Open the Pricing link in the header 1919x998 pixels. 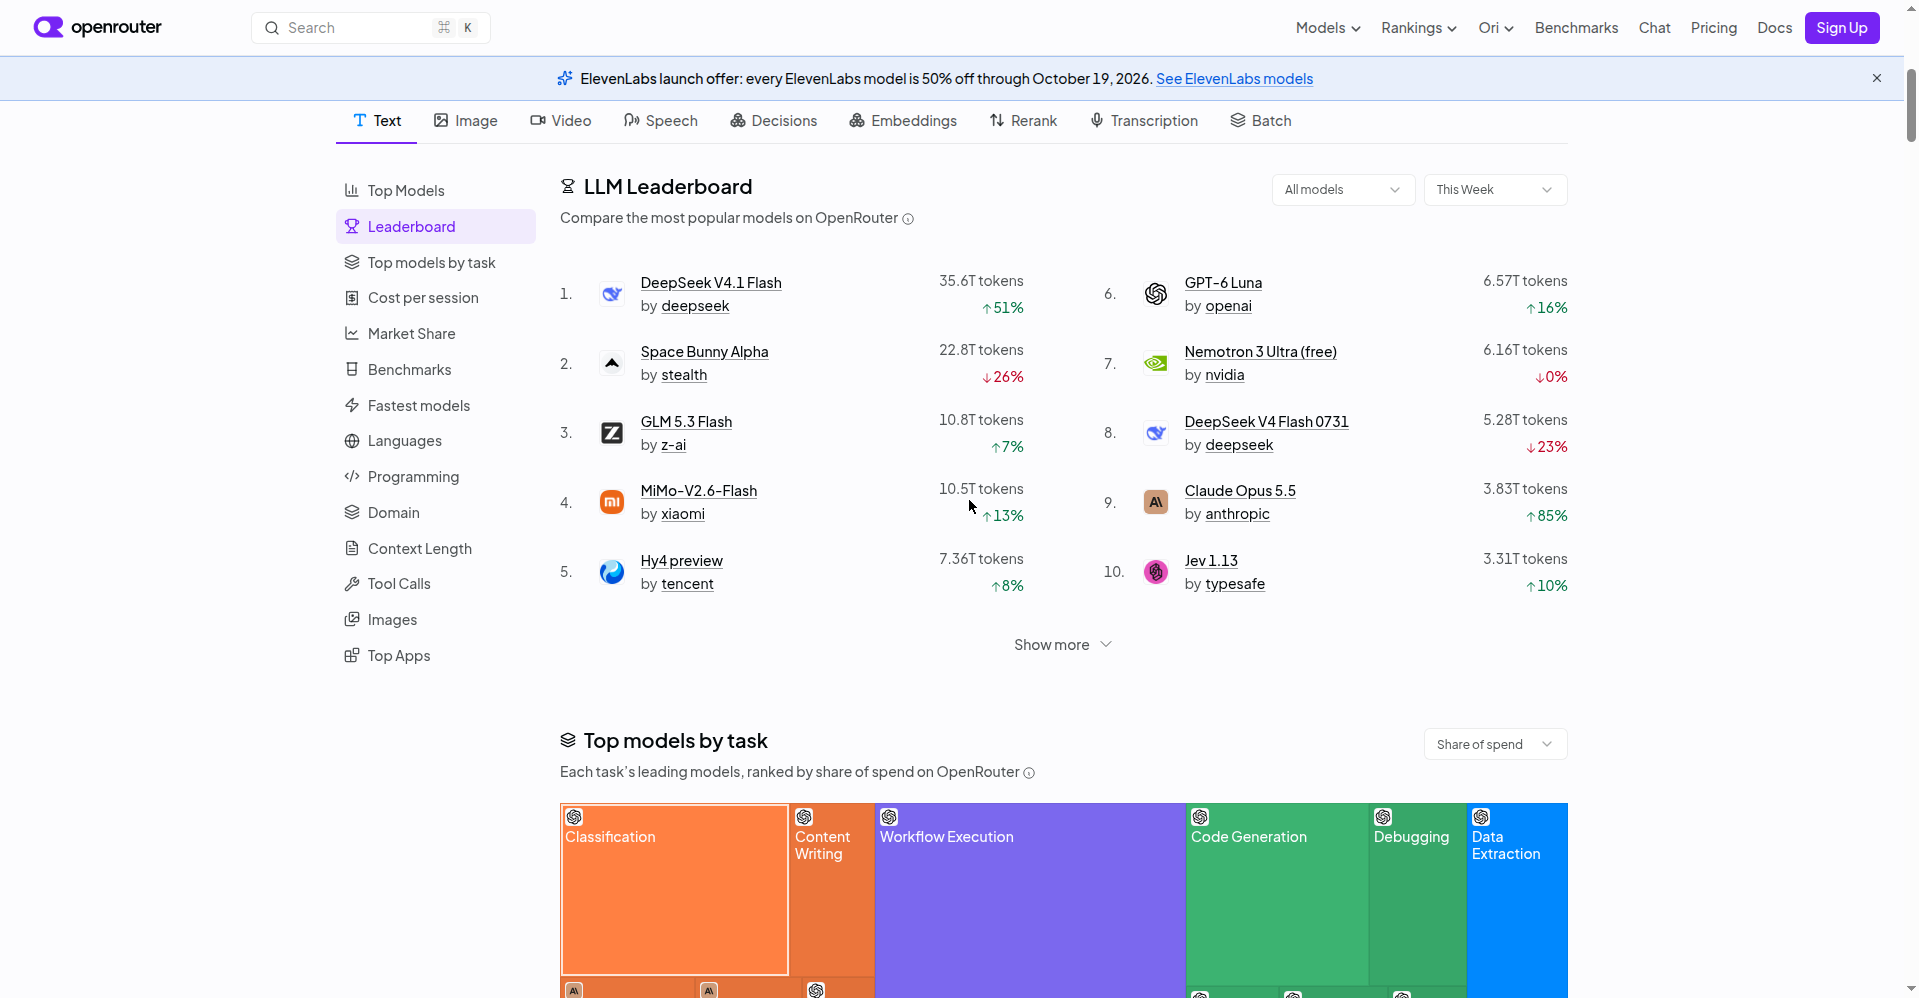pos(1714,28)
